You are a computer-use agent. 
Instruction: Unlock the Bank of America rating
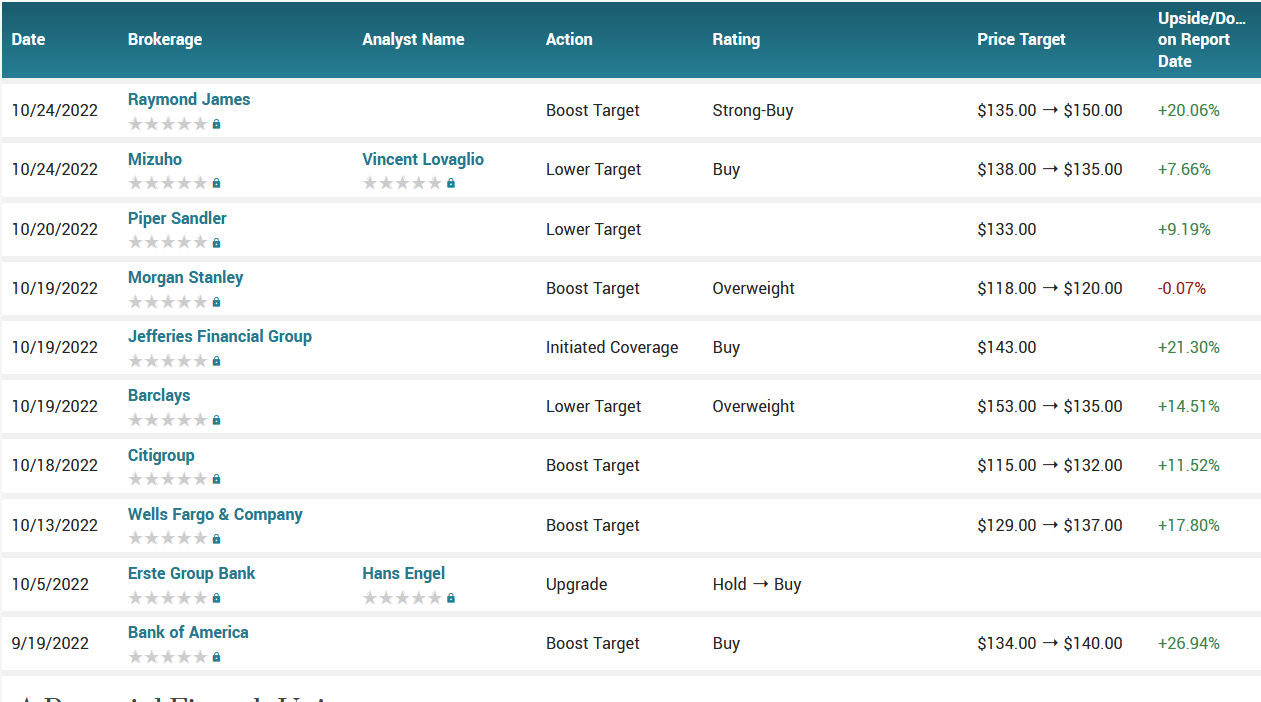click(x=216, y=656)
